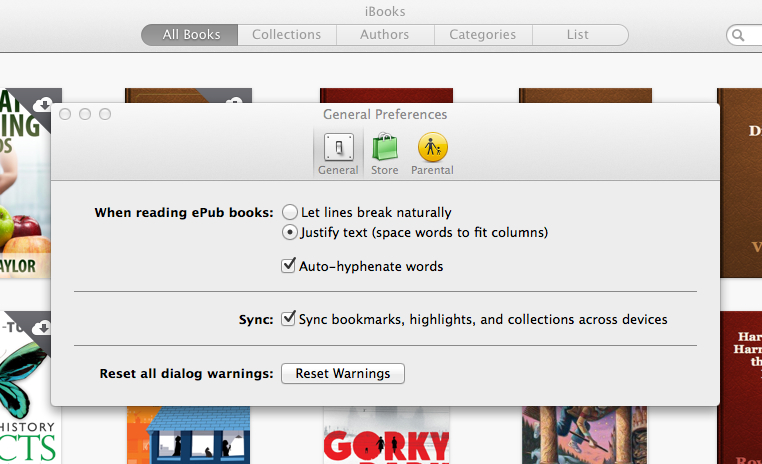
Task: Switch to Collections view
Action: point(287,35)
